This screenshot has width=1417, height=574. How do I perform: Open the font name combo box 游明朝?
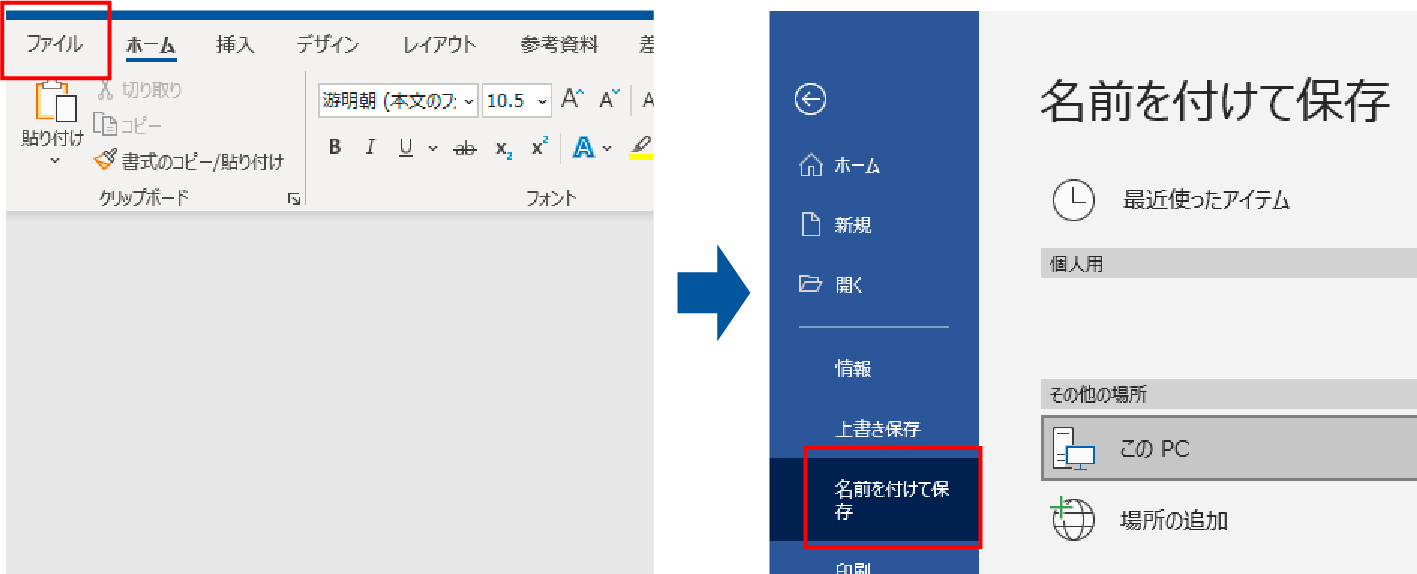[x=398, y=101]
